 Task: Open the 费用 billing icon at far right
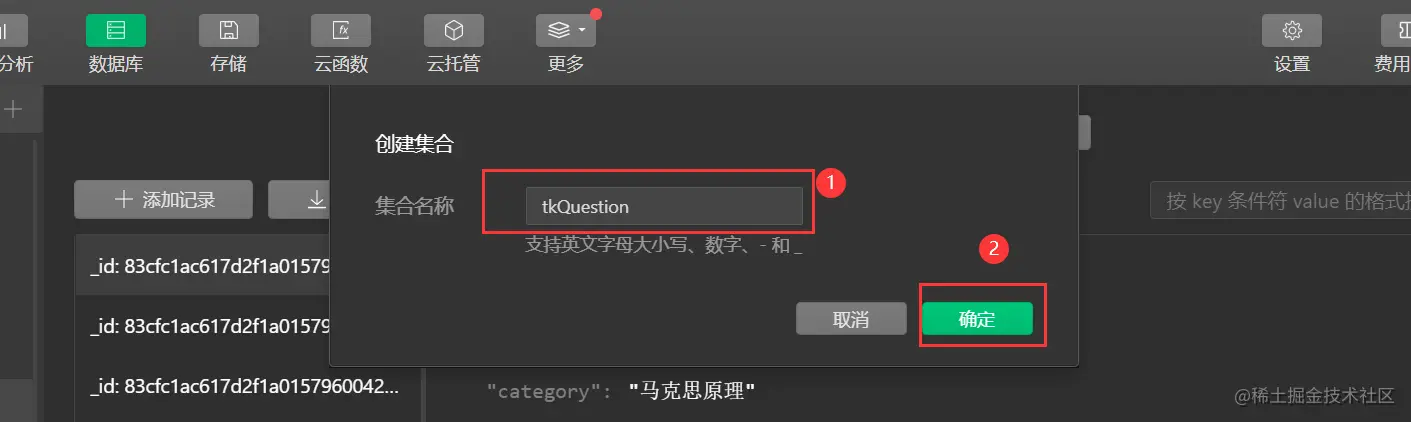coord(1396,30)
